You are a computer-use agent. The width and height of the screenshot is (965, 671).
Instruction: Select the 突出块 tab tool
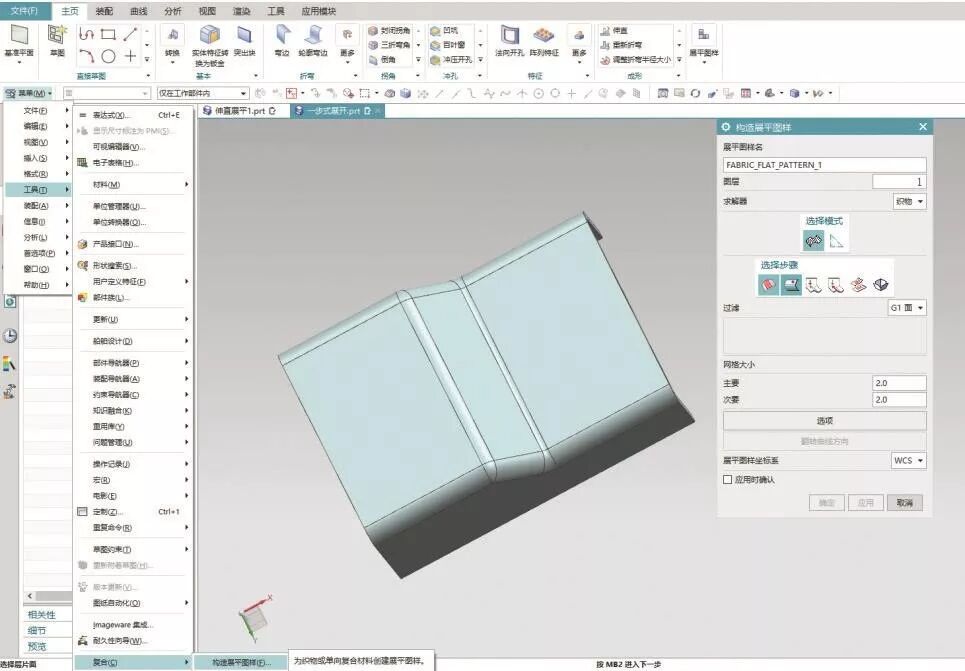point(244,38)
